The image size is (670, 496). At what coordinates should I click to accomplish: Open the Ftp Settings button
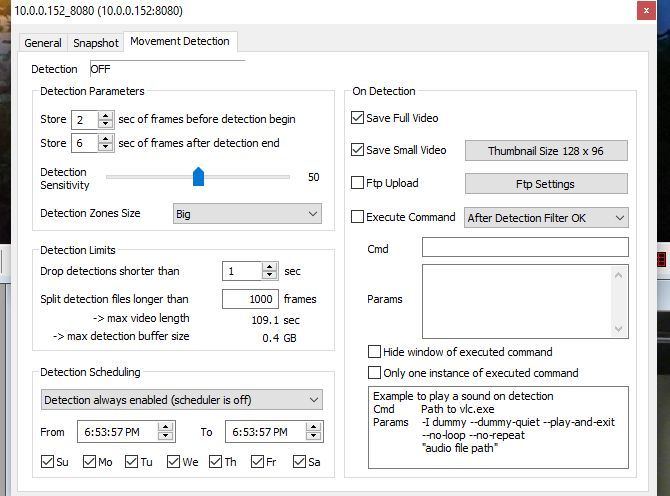546,184
